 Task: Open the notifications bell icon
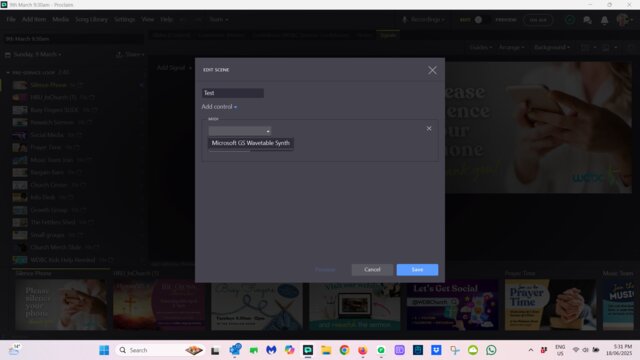point(604,20)
